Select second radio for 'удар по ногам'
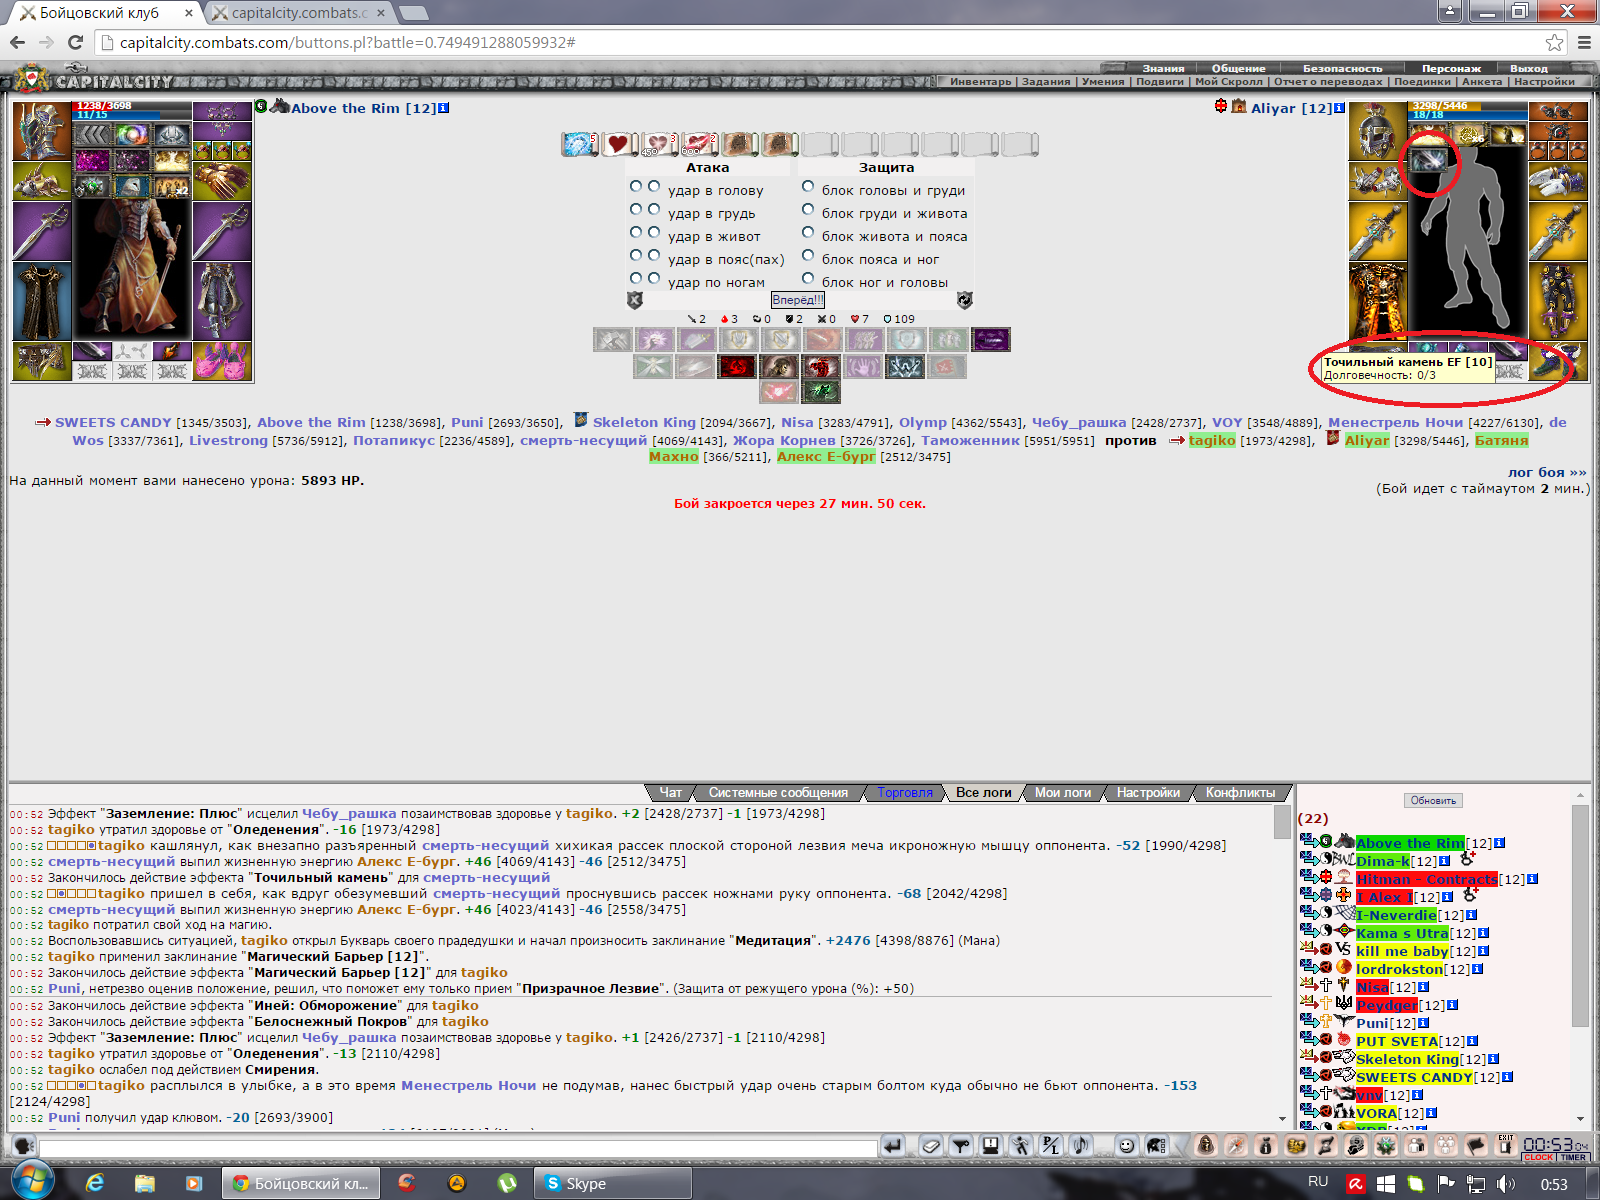This screenshot has width=1600, height=1200. [654, 278]
